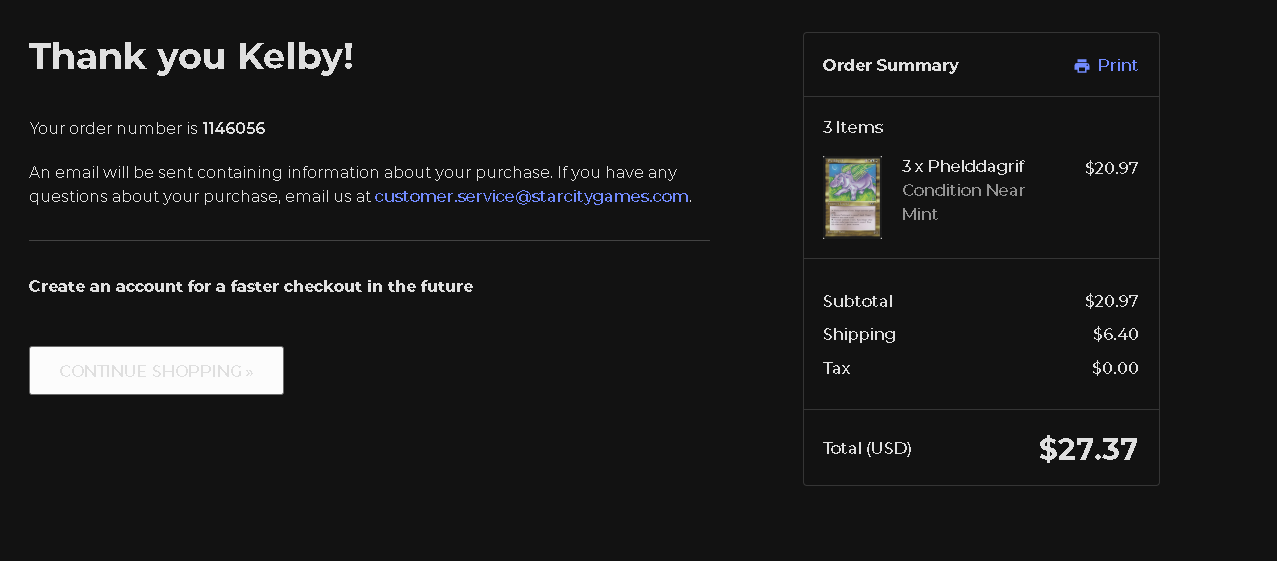
Task: Click the "Condition Near Mint" text
Action: (x=963, y=201)
